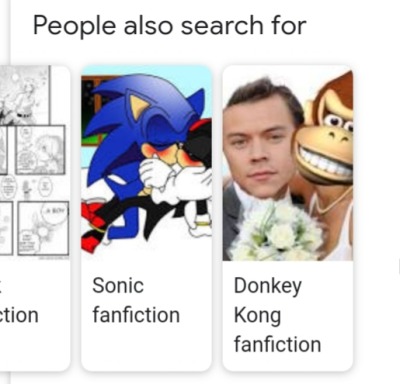Click the next card peeking at the right edge

click(x=399, y=267)
